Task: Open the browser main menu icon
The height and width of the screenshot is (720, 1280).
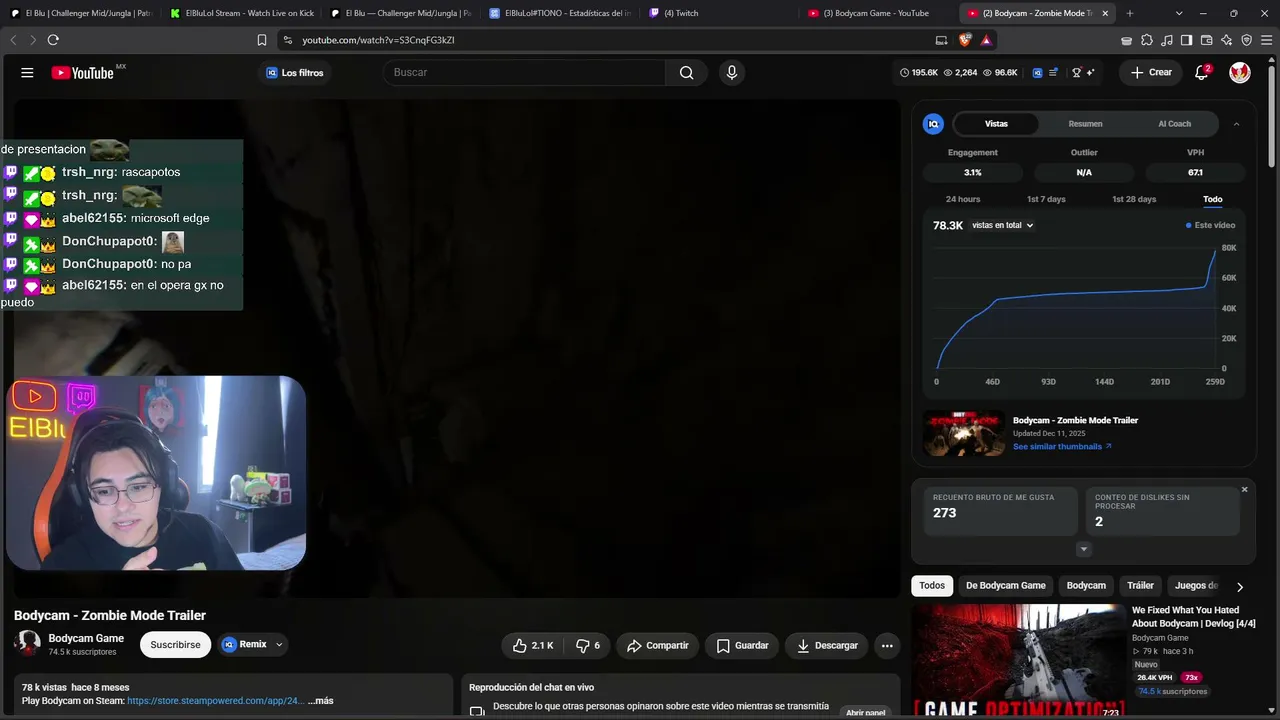Action: tap(1266, 40)
